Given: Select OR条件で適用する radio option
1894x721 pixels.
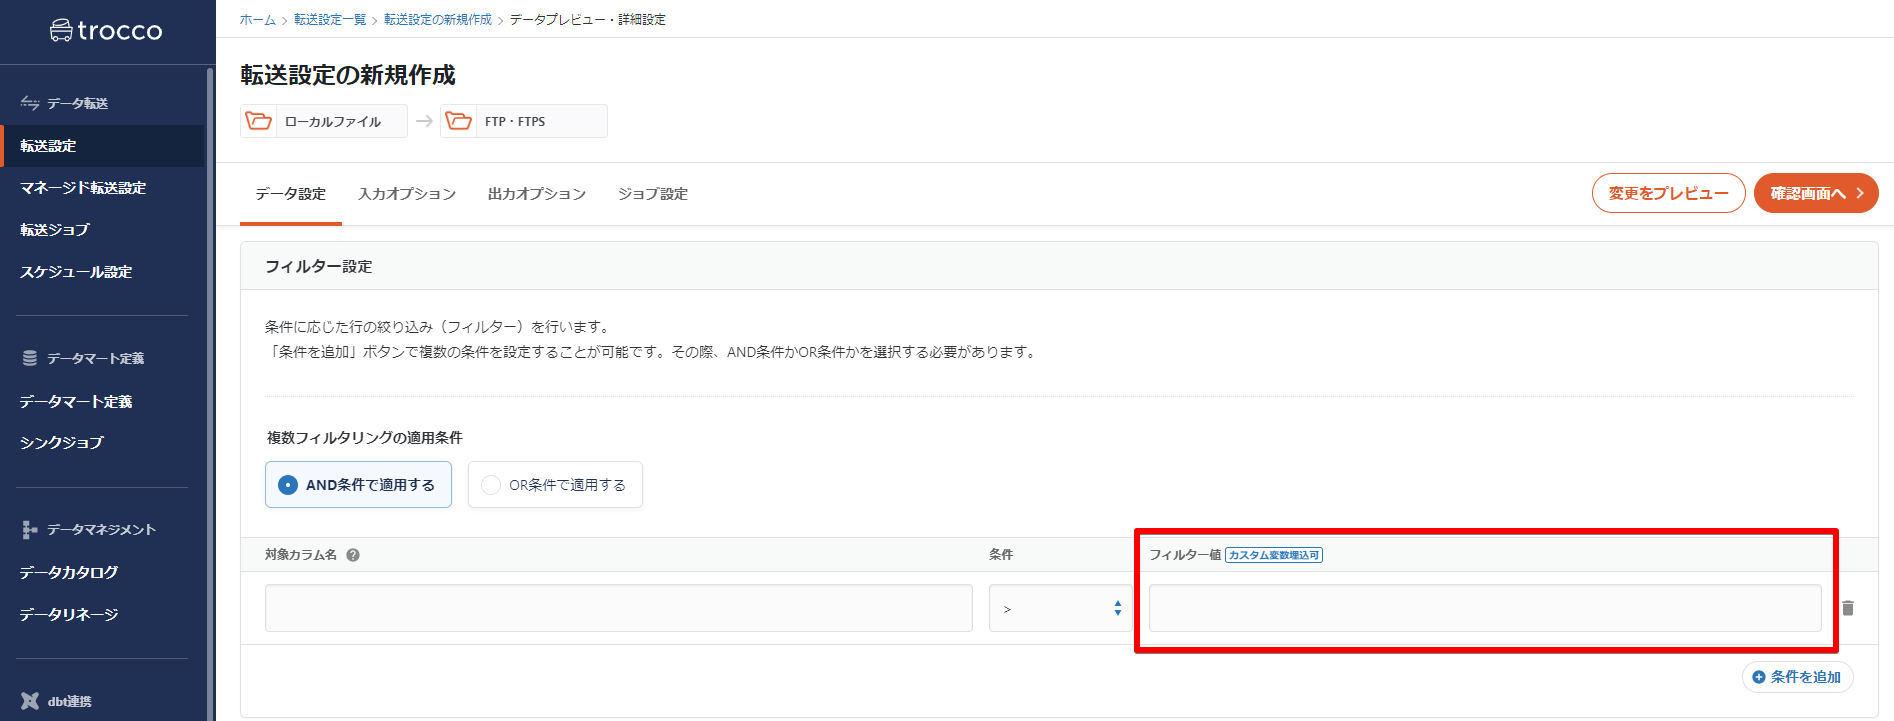Looking at the screenshot, I should (555, 484).
